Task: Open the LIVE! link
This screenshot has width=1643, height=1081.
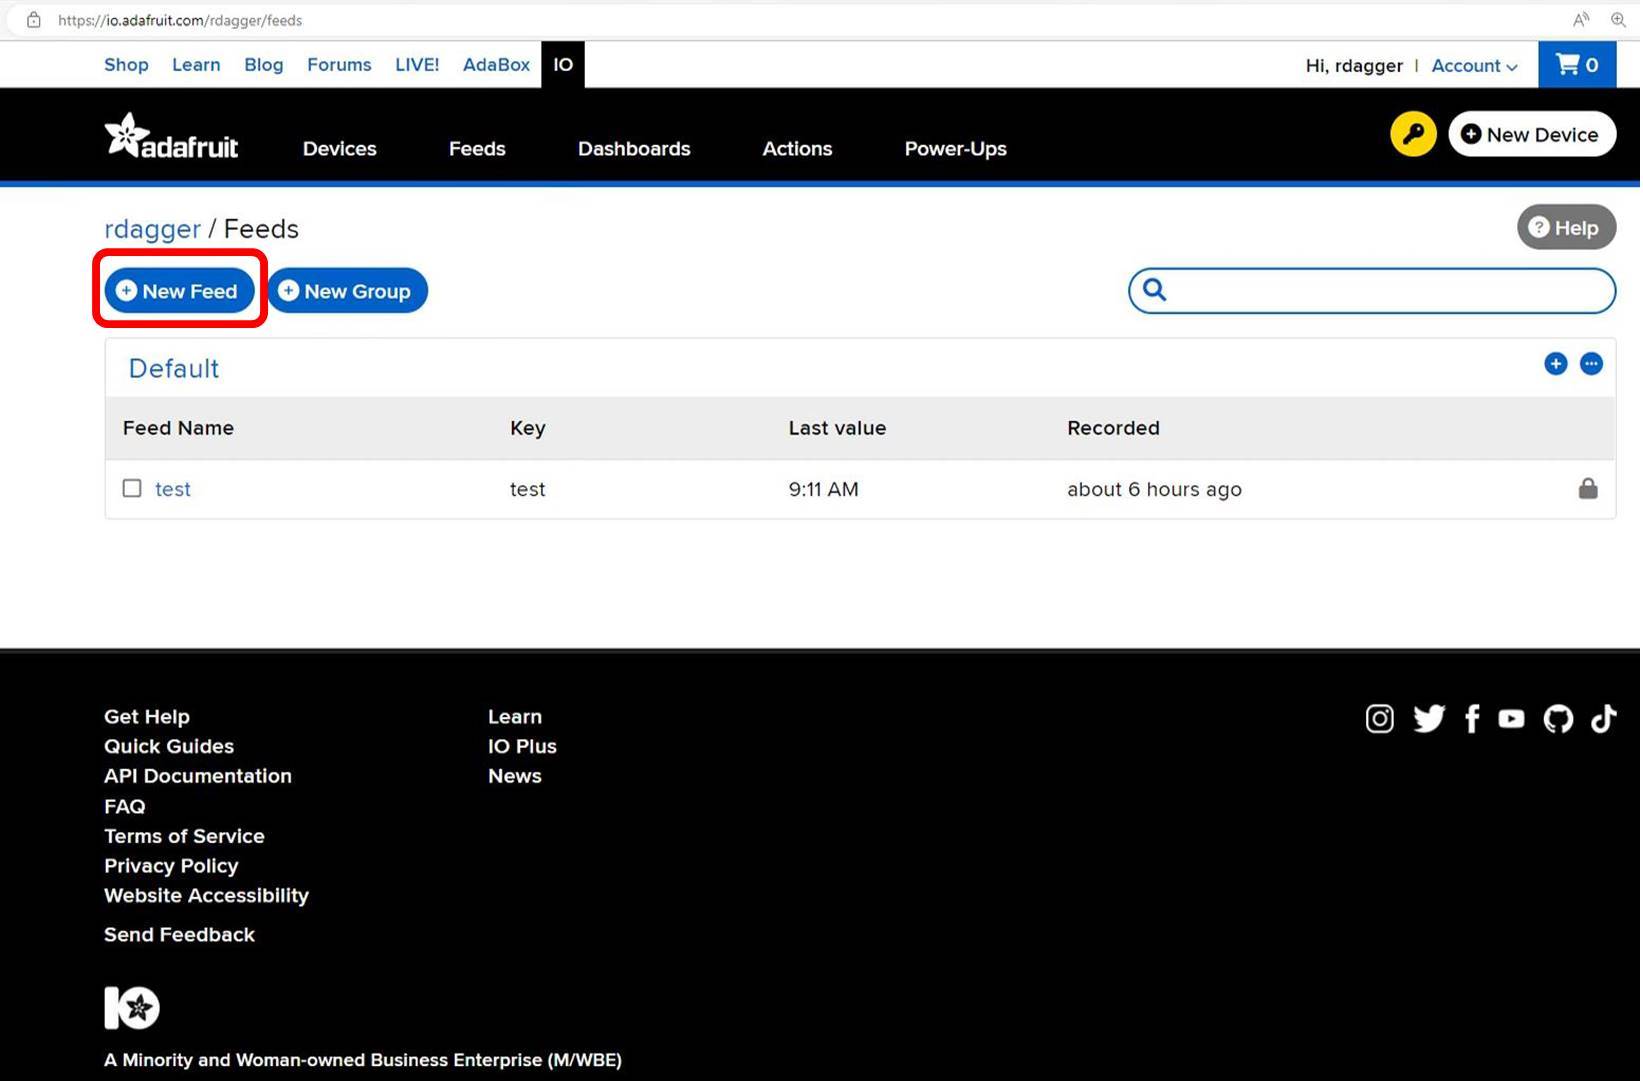Action: 417,65
